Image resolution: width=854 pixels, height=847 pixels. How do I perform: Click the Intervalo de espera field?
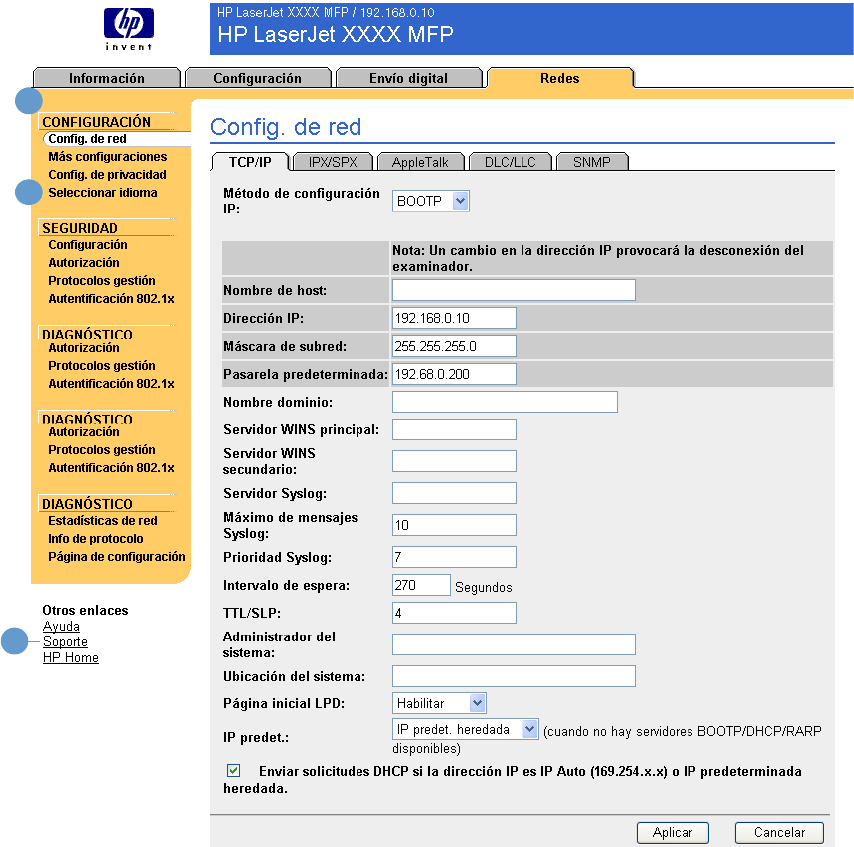click(421, 585)
